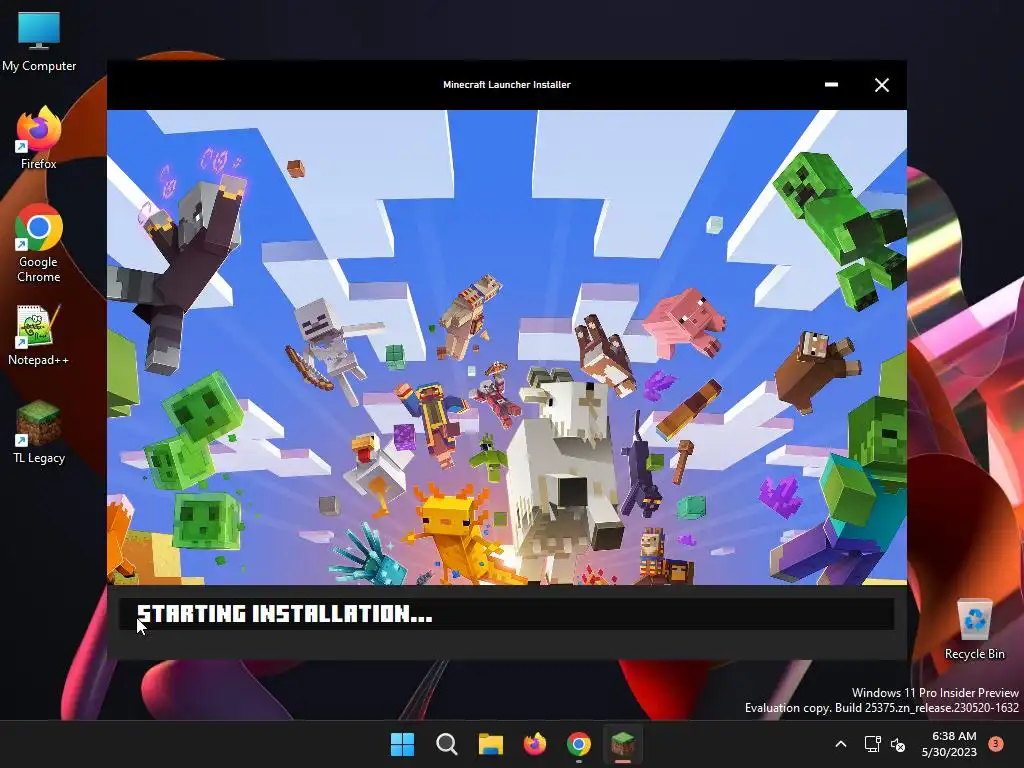Open taskbar Search
Viewport: 1024px width, 768px height.
447,744
